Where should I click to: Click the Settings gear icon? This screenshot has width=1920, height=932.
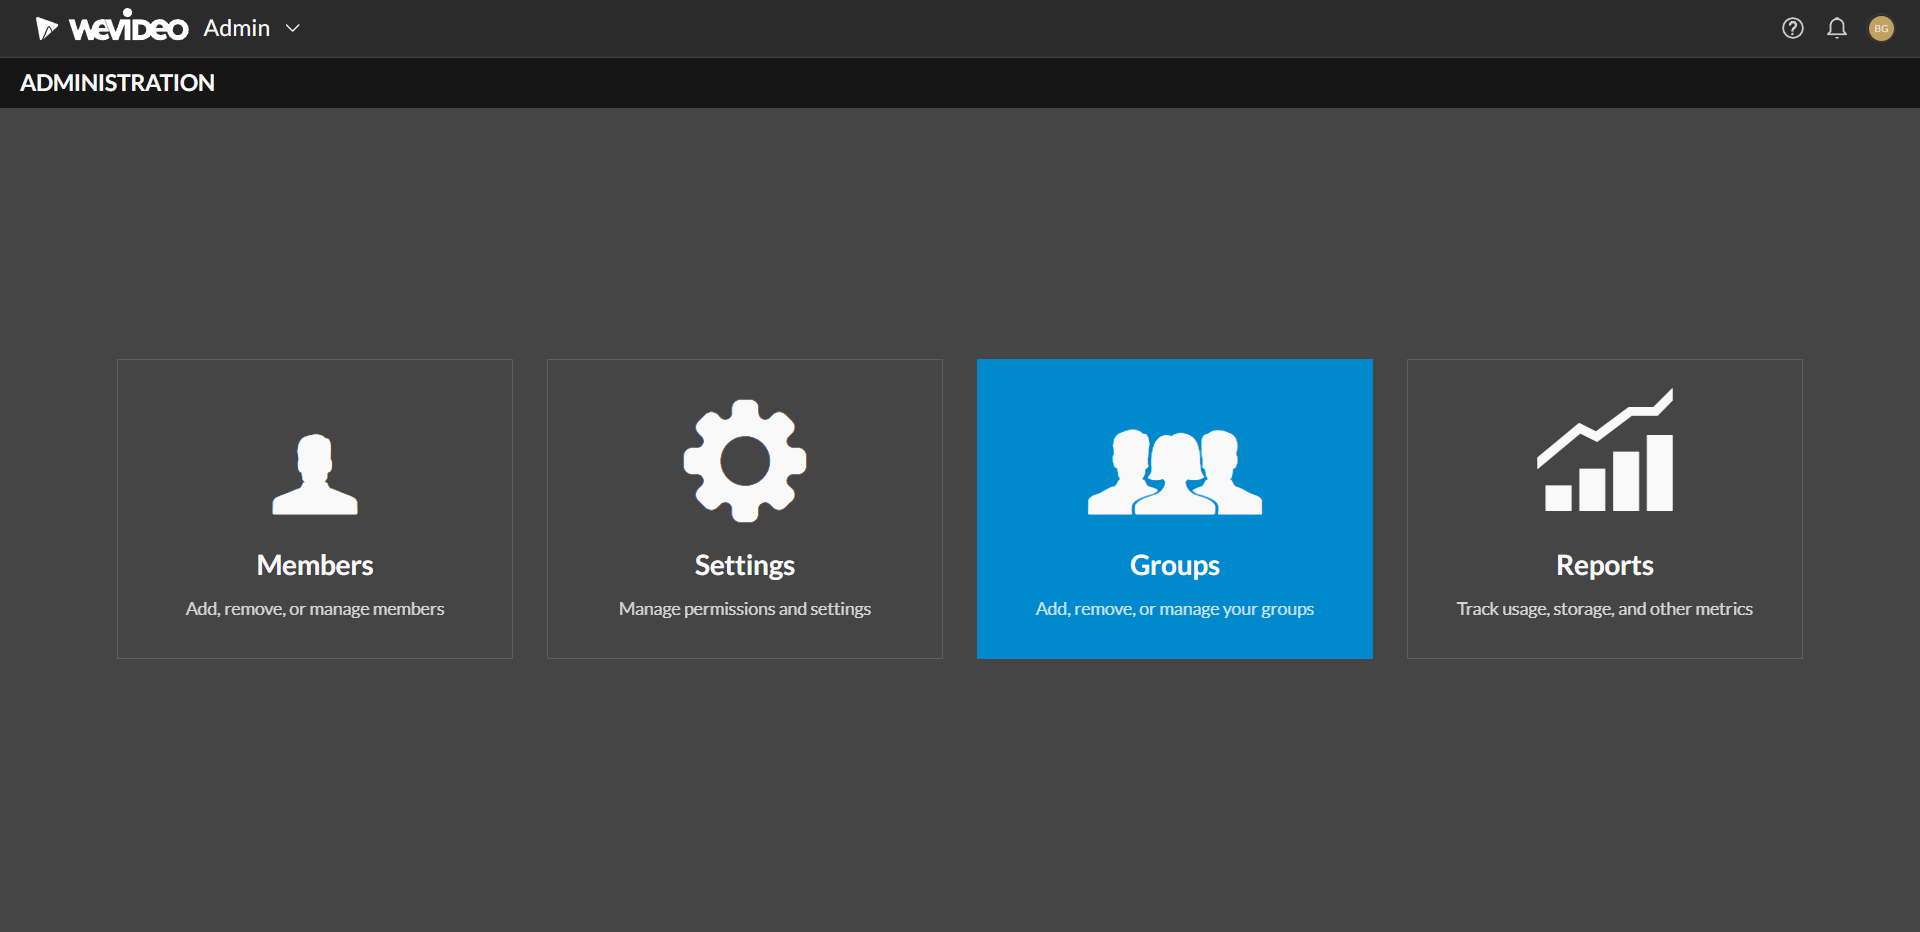click(744, 461)
